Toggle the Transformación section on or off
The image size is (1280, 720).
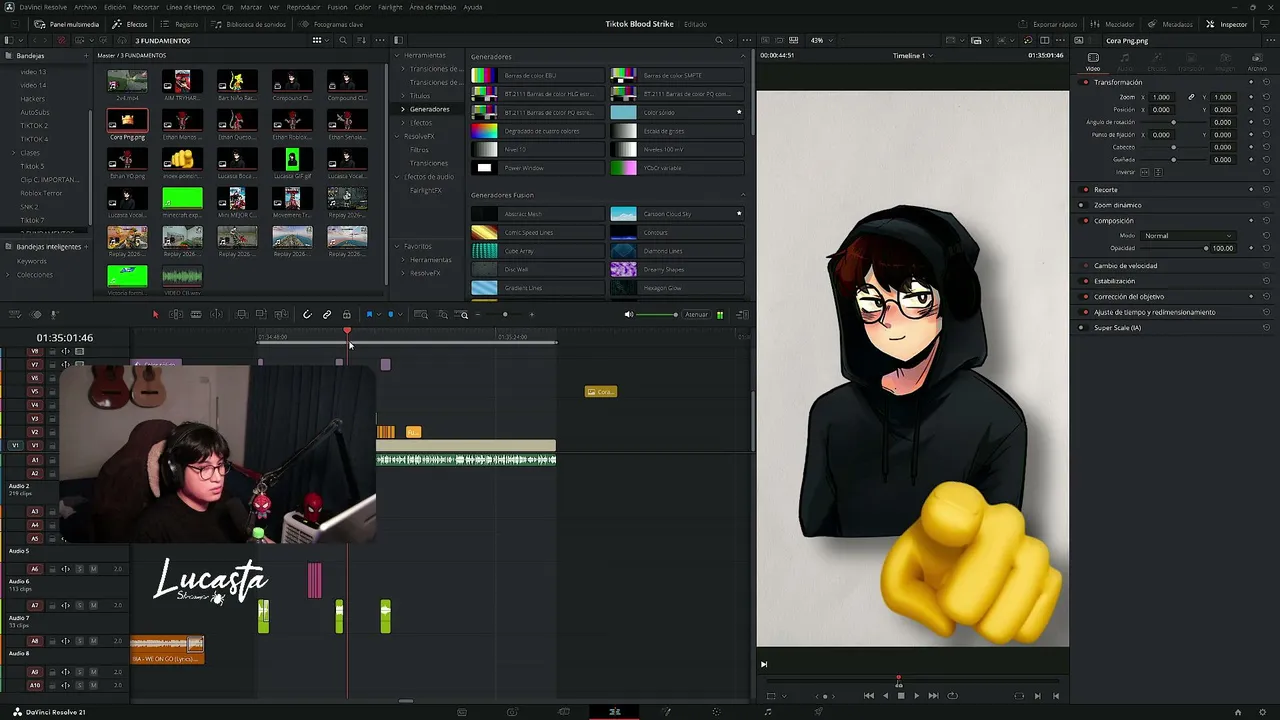[x=1085, y=82]
